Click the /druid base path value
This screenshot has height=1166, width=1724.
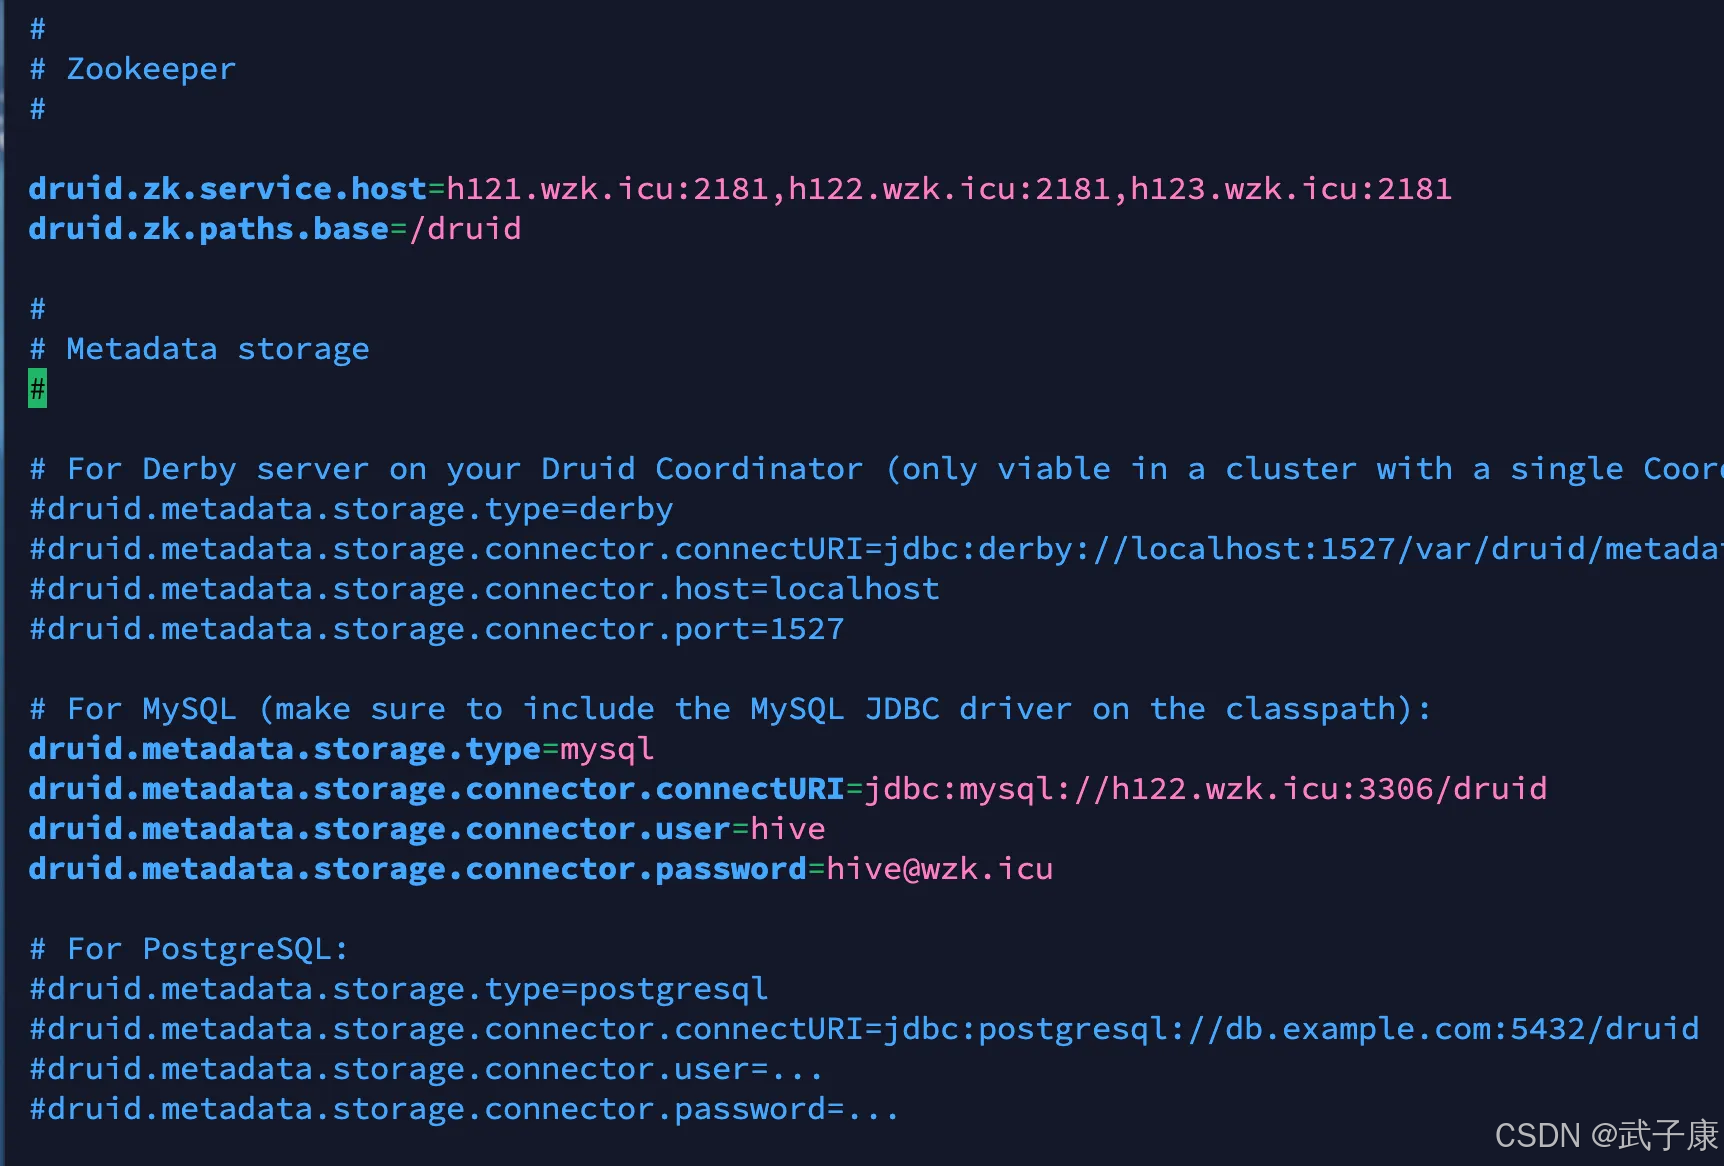pos(465,229)
